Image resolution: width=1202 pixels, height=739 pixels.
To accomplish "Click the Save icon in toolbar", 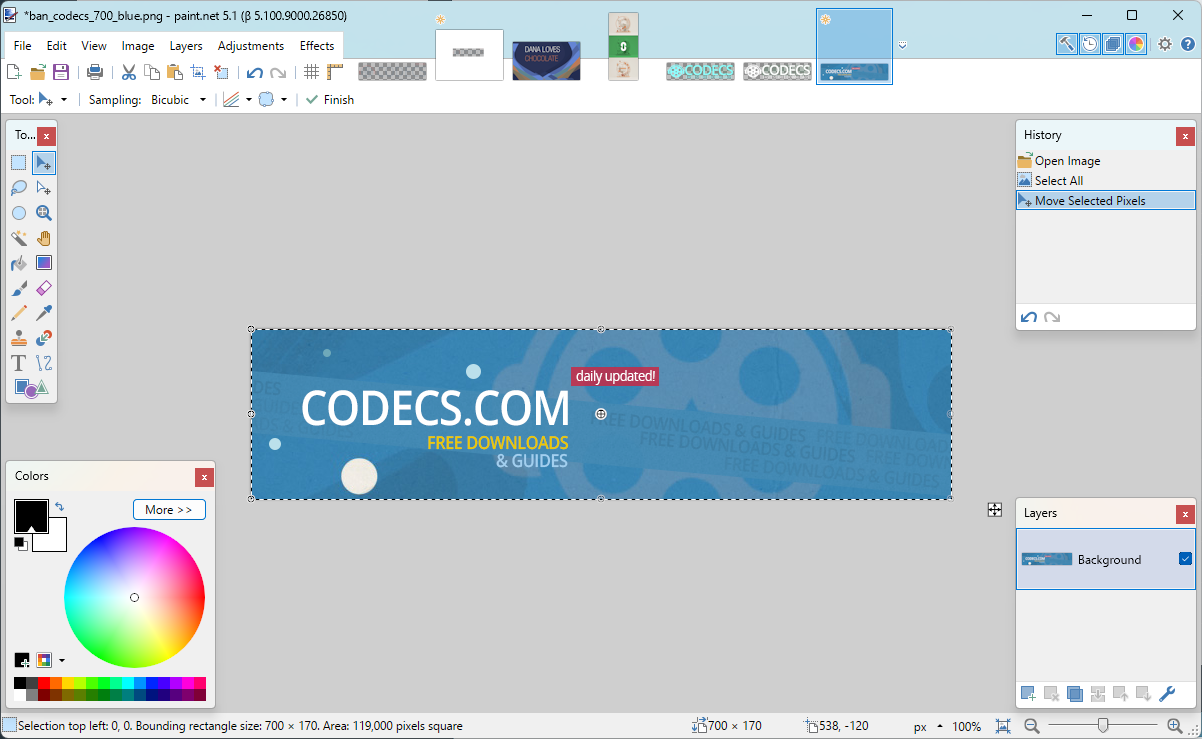I will click(61, 72).
